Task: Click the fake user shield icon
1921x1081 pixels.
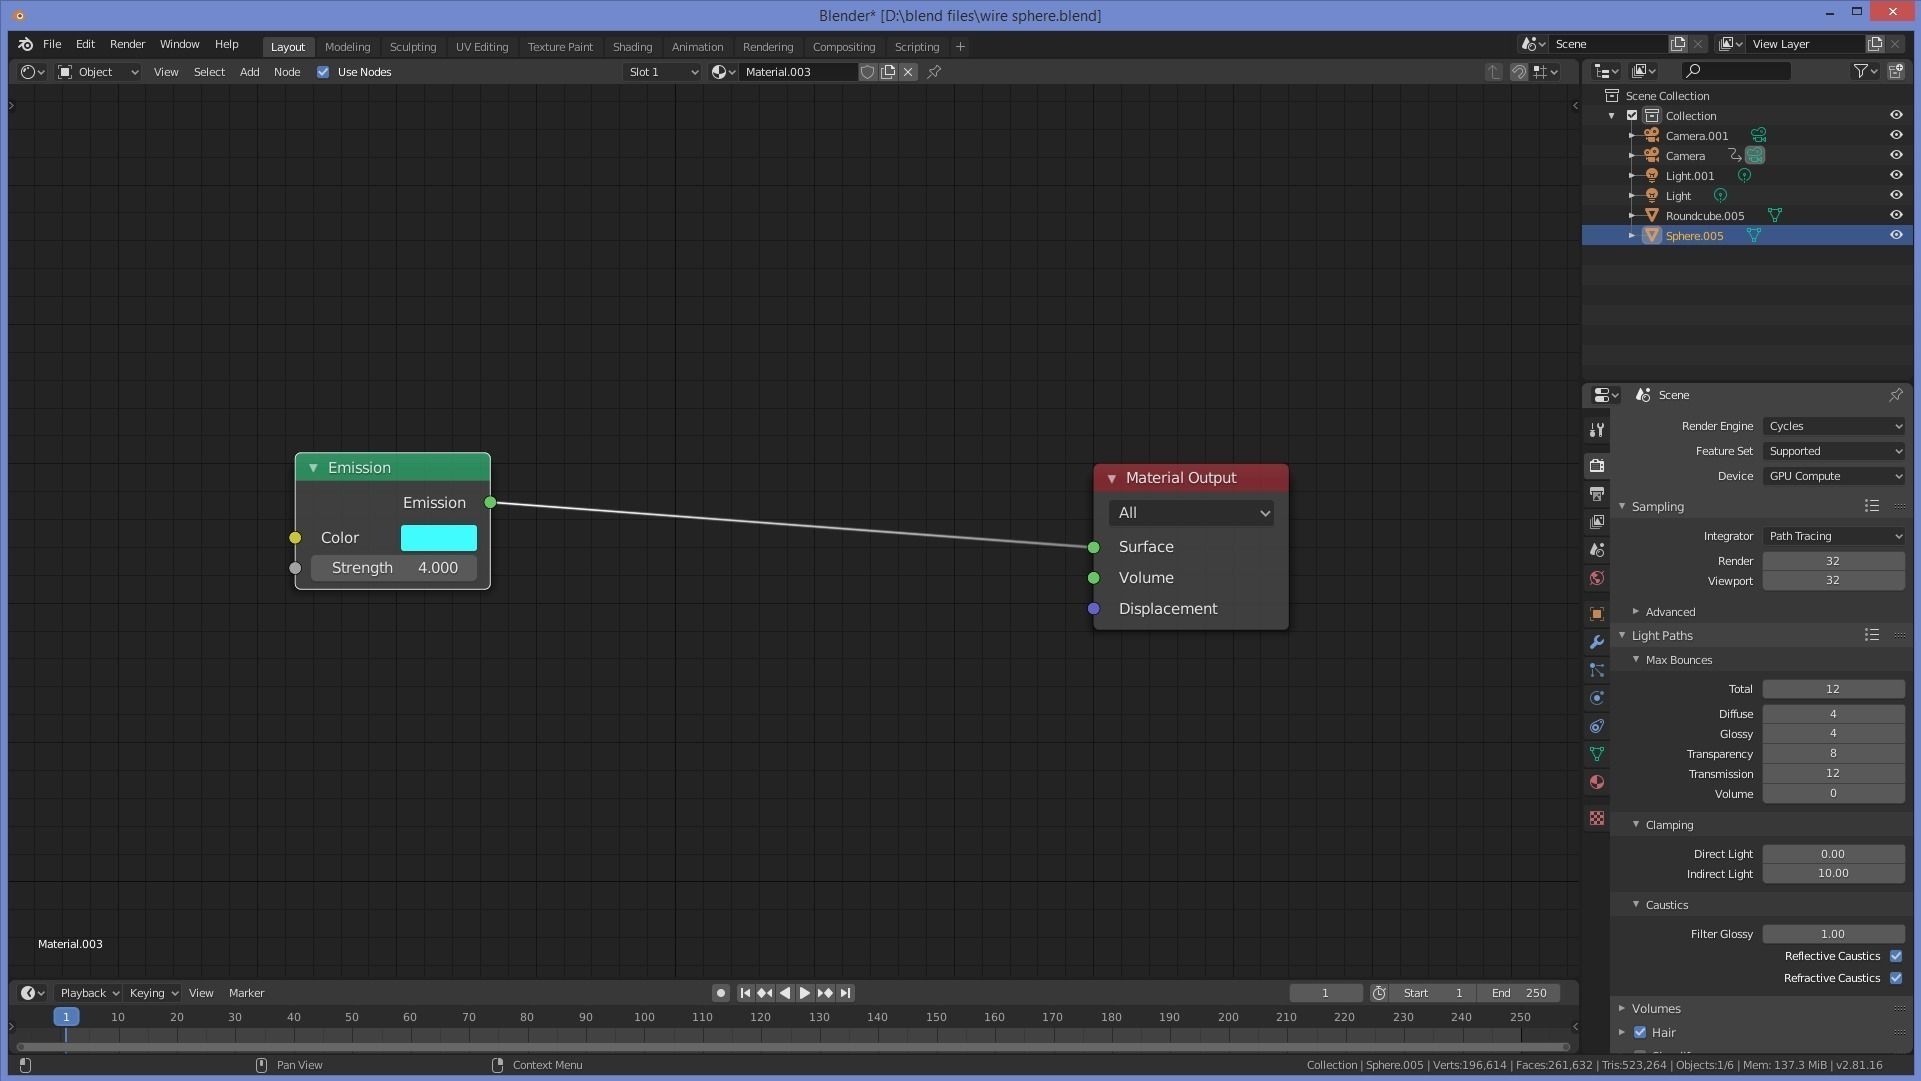Action: pos(868,72)
